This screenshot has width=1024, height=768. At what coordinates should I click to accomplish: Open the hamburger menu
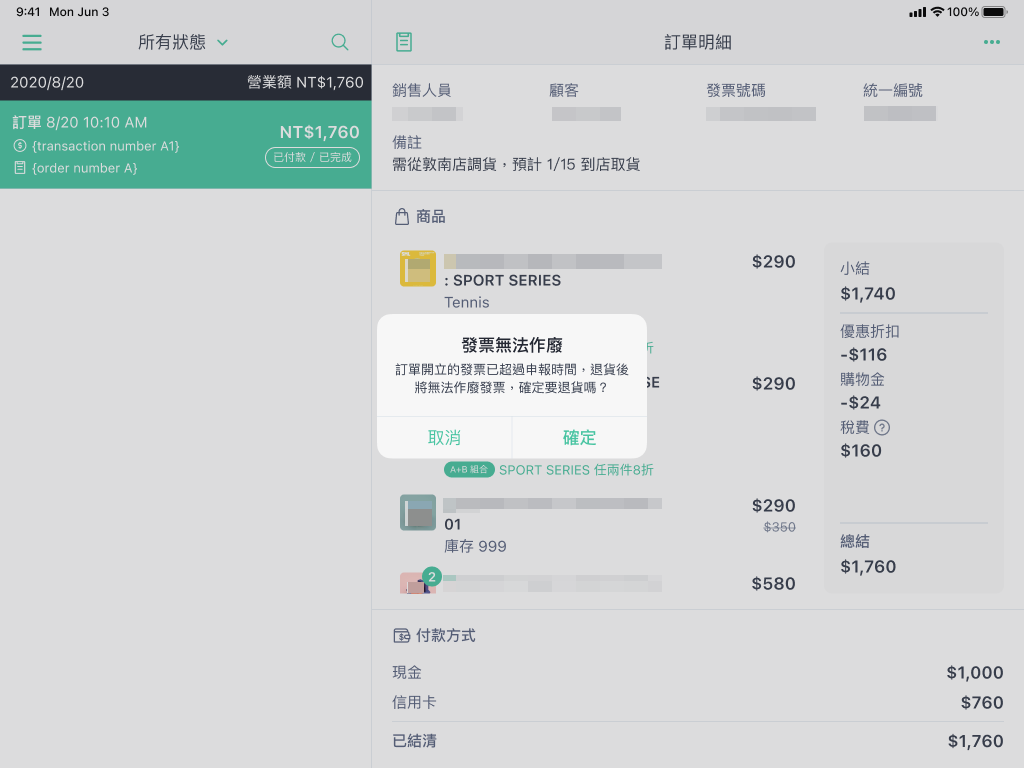click(32, 42)
